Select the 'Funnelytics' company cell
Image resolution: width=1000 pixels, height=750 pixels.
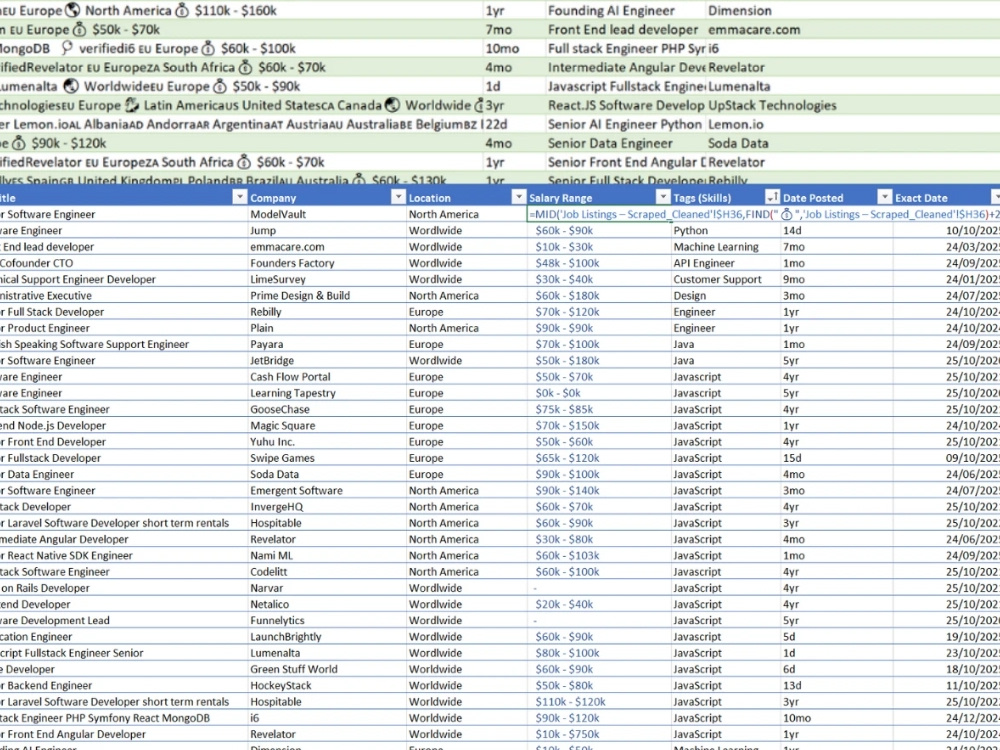point(327,621)
